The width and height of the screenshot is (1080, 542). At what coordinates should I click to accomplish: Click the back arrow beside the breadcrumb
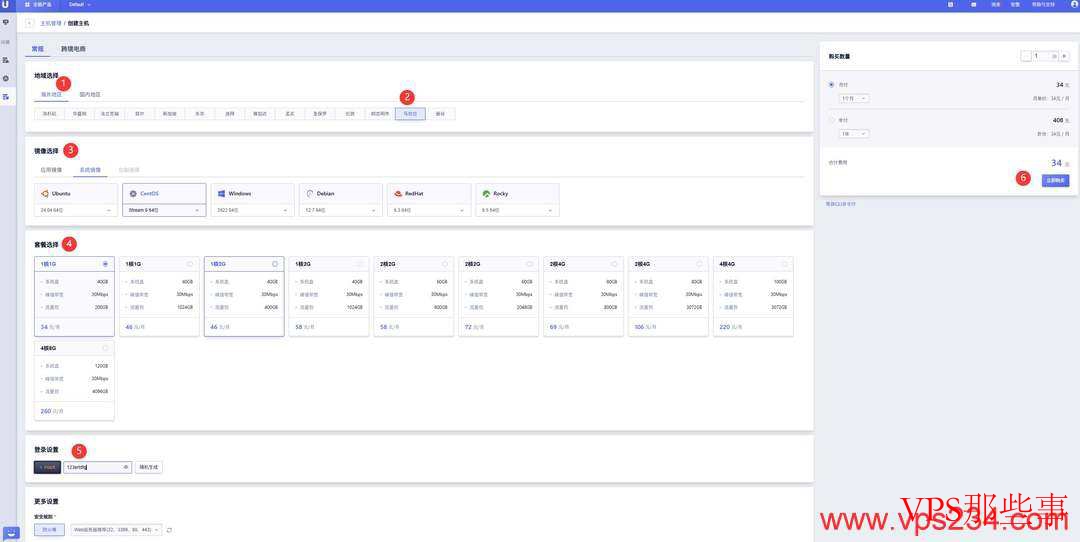(29, 22)
